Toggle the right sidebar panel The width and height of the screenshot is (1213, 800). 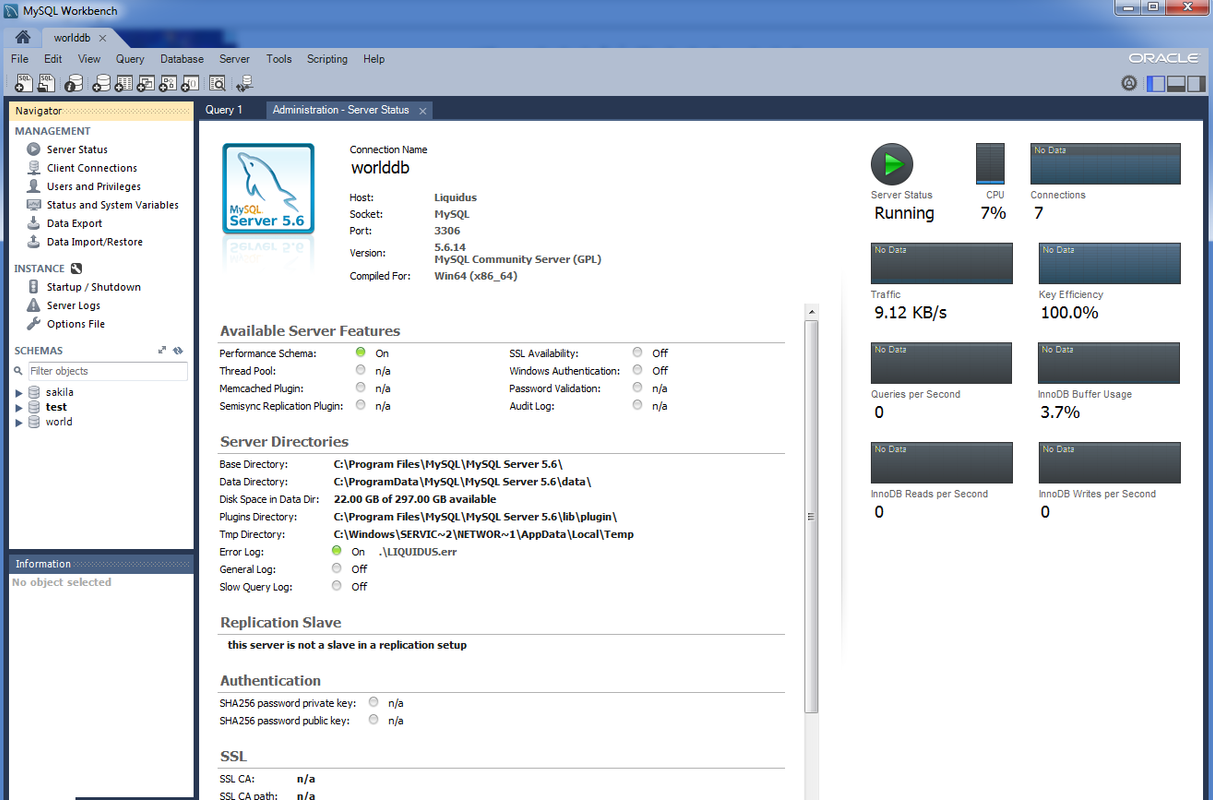pyautogui.click(x=1197, y=84)
